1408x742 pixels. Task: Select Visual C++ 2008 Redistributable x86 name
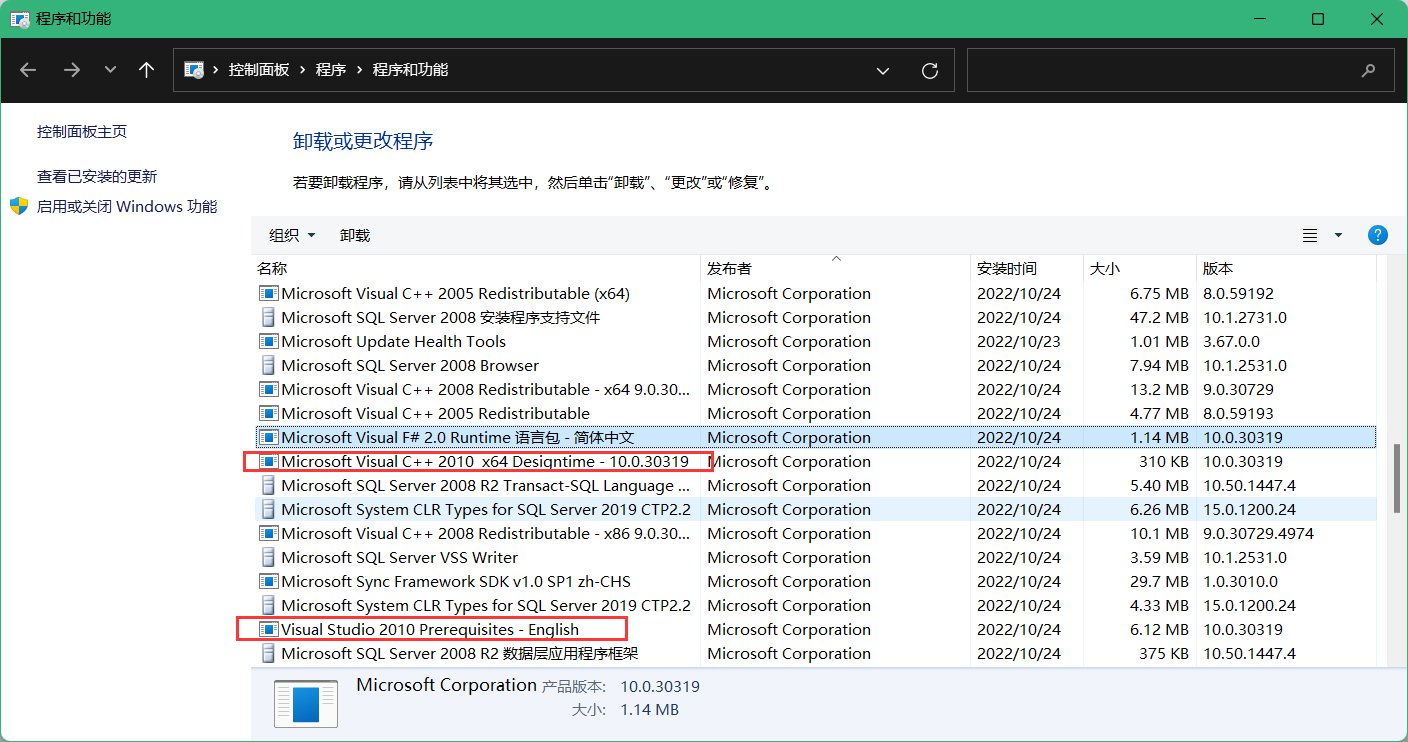[485, 533]
